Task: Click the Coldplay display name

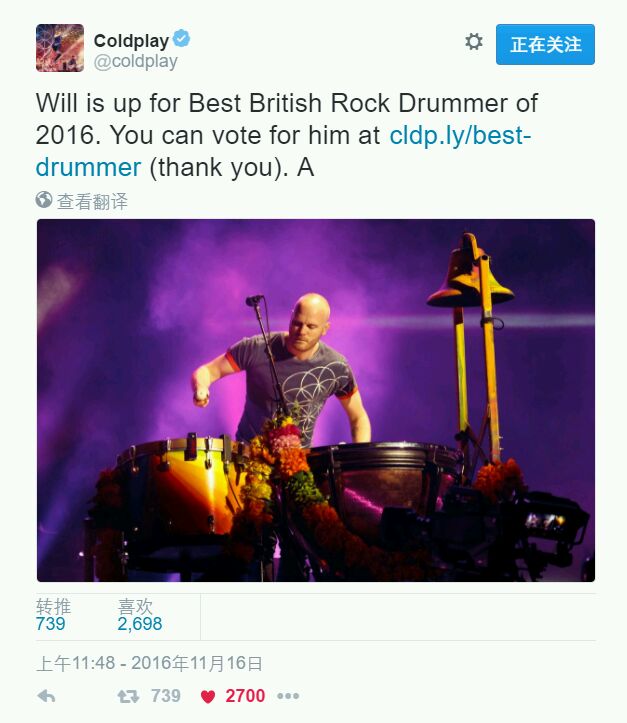Action: pyautogui.click(x=131, y=41)
